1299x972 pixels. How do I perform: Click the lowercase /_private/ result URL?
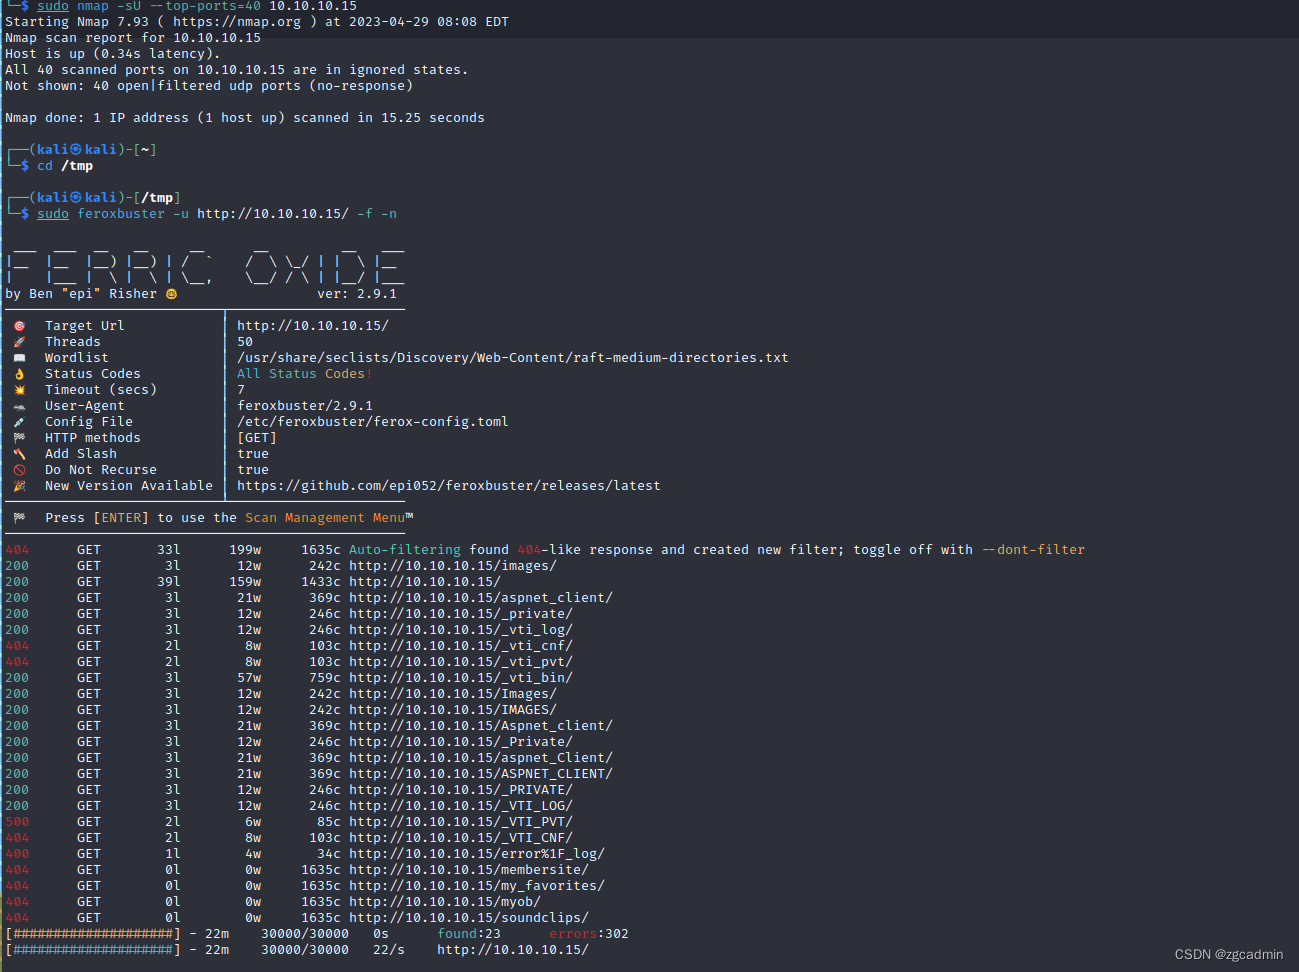coord(461,614)
